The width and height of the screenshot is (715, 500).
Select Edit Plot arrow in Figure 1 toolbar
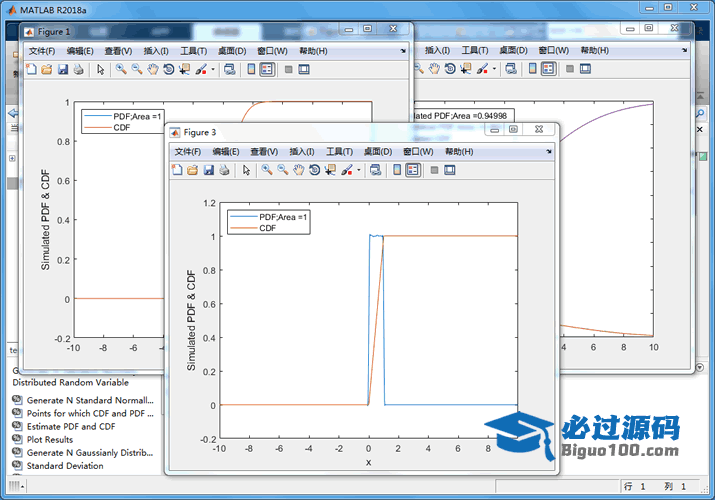100,69
